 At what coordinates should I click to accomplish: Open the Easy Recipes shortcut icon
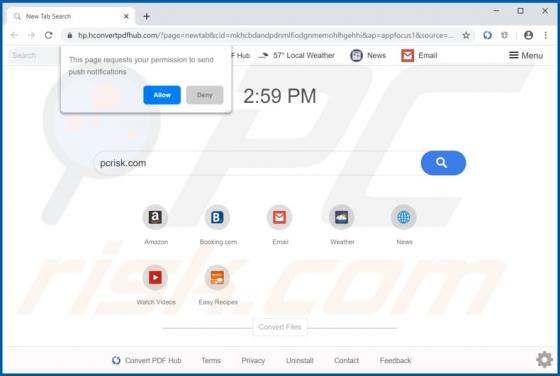(217, 277)
